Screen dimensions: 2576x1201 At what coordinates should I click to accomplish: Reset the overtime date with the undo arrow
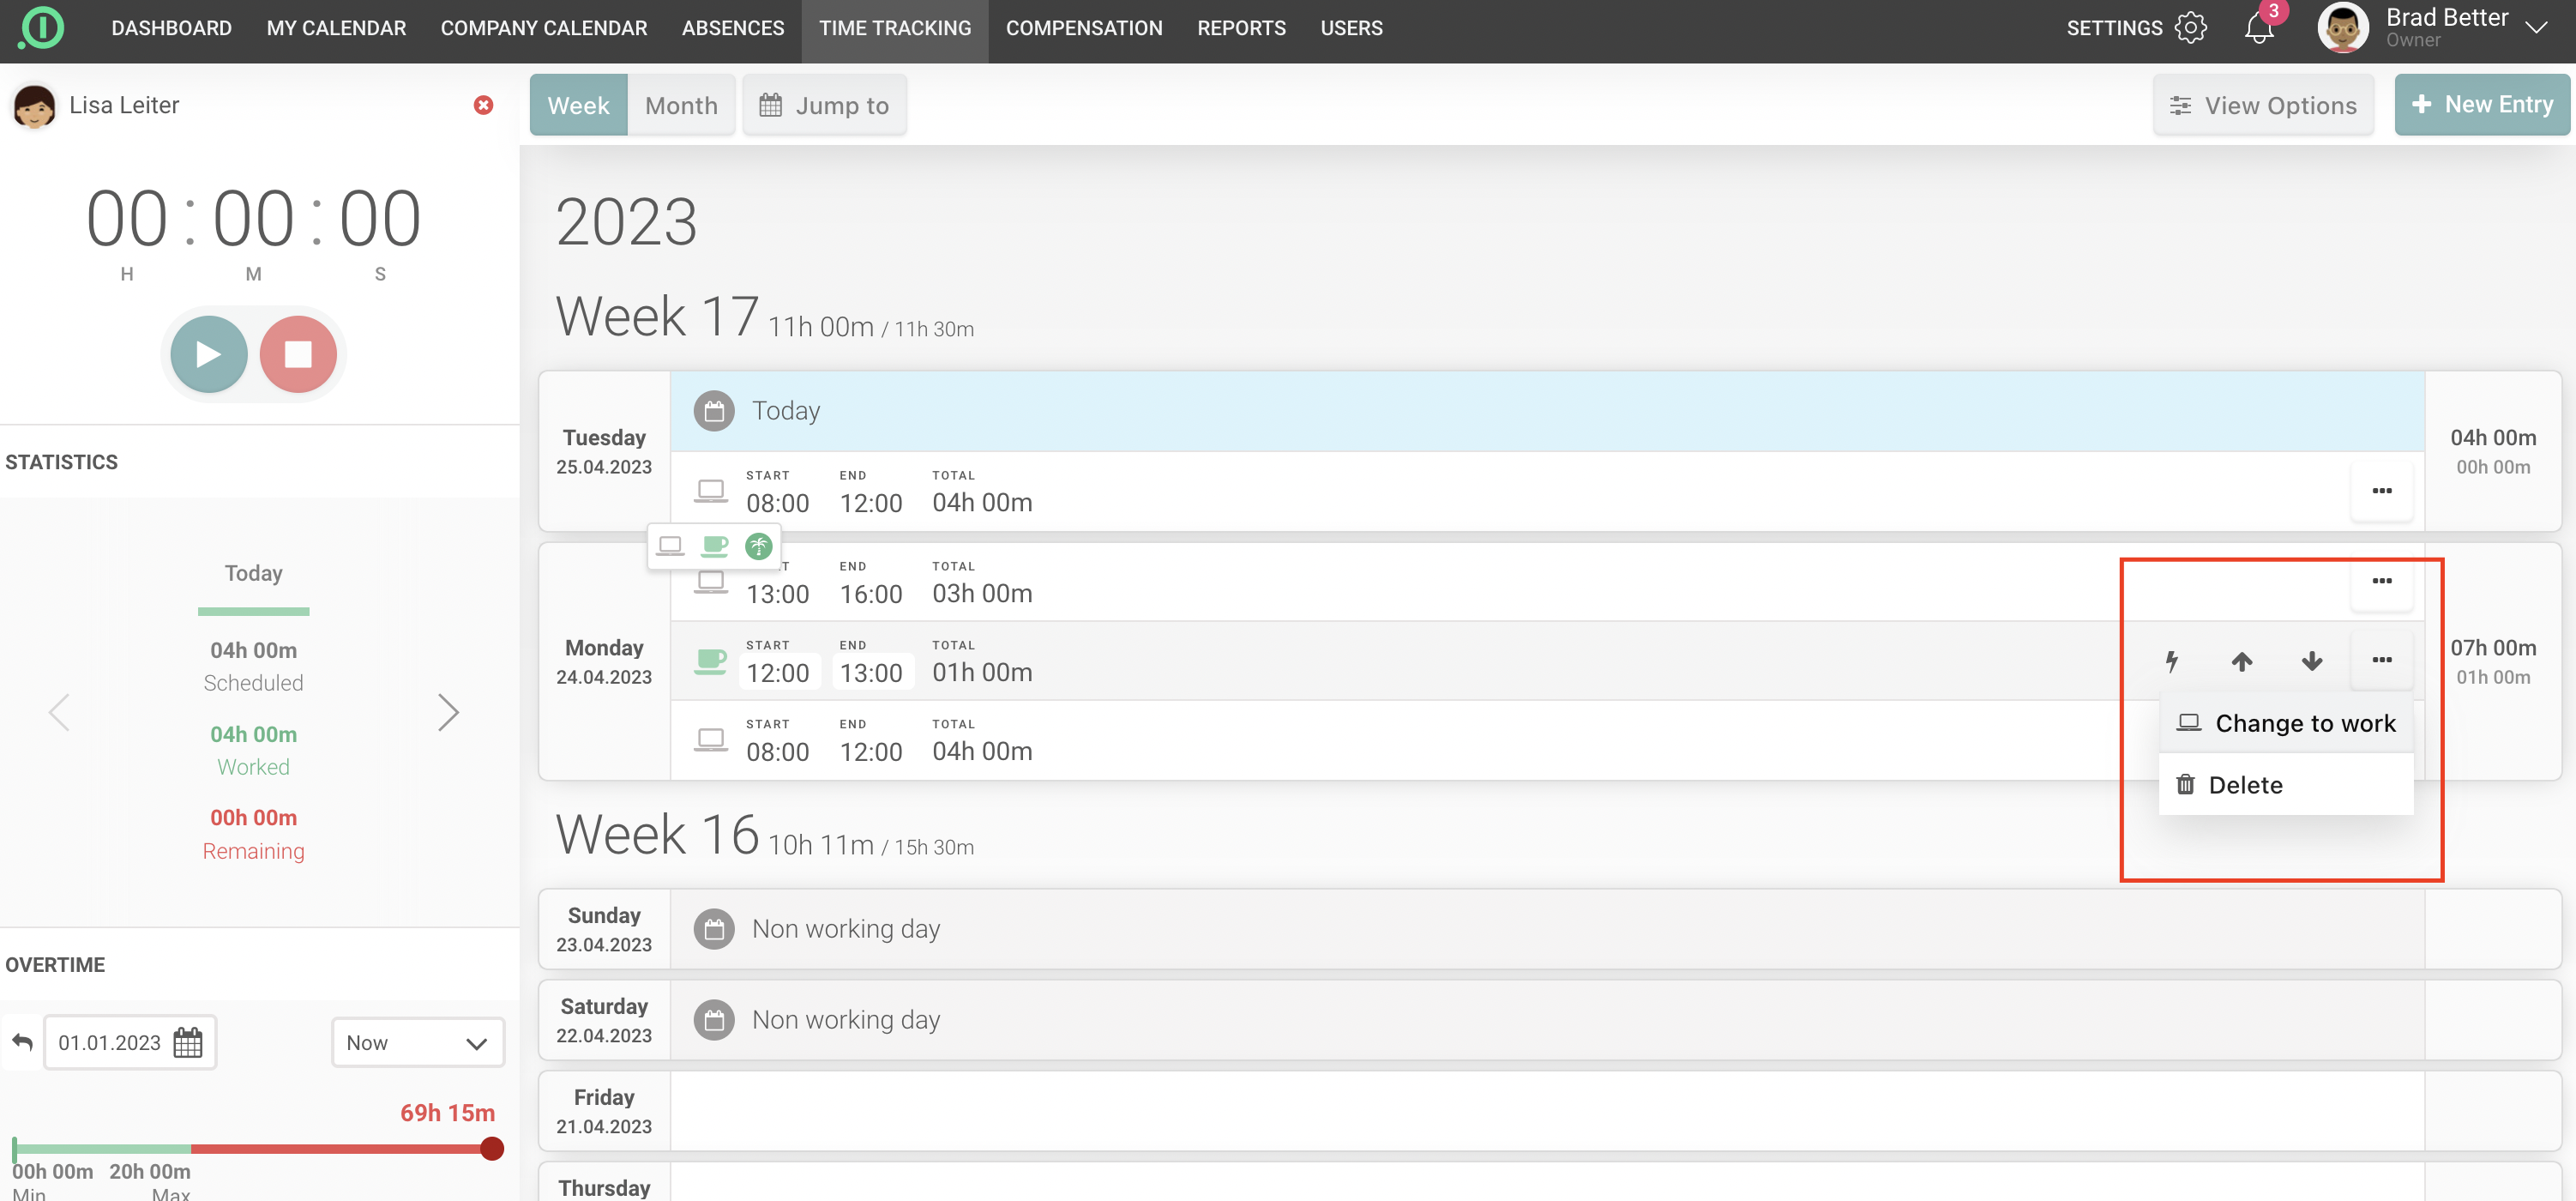[22, 1042]
